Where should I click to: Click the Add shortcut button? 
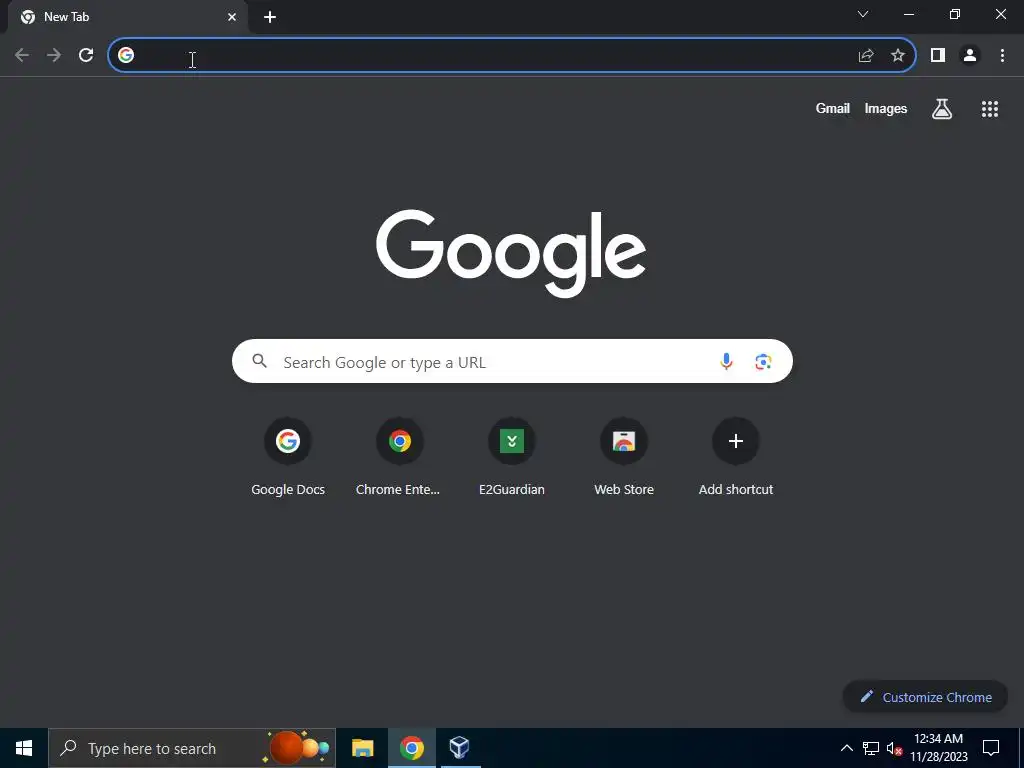click(x=736, y=457)
